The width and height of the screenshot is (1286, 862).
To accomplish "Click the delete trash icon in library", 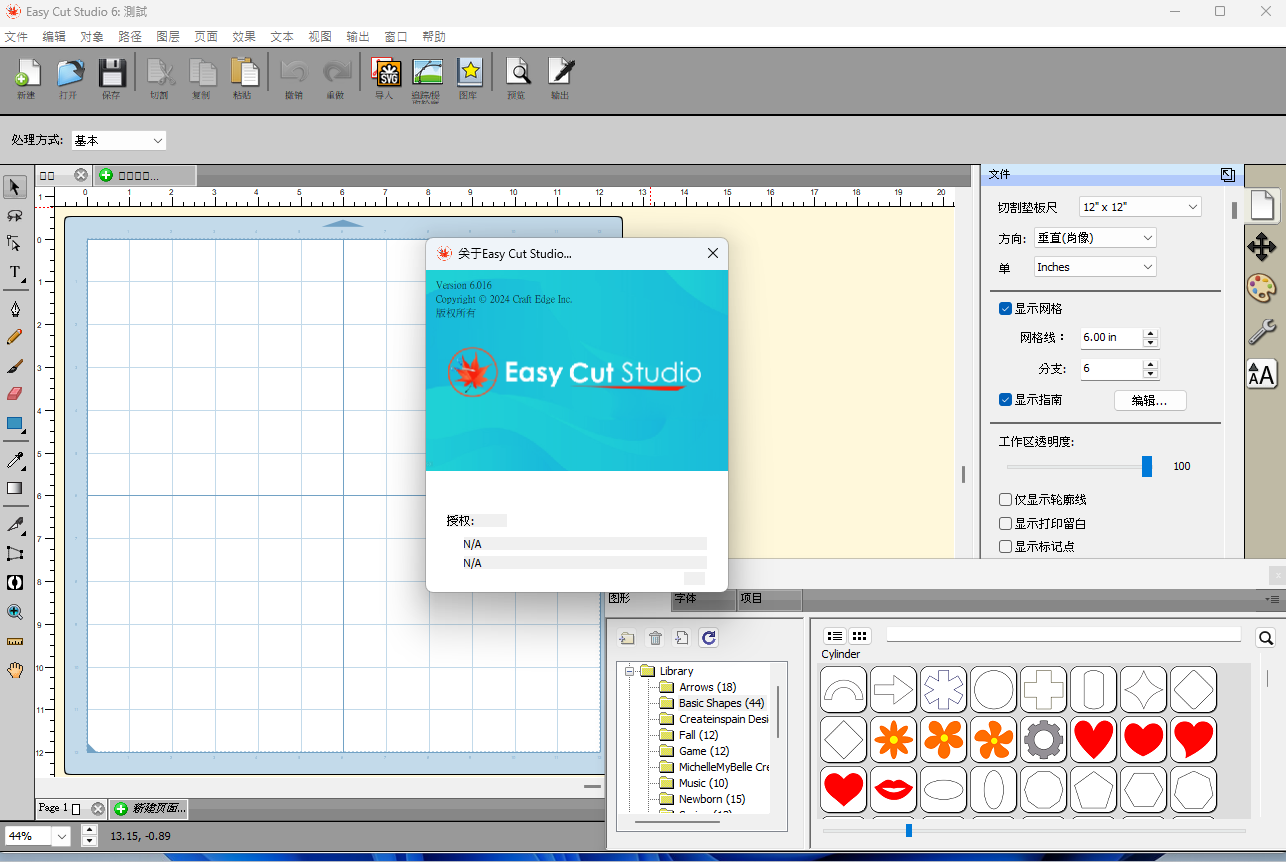I will [x=655, y=638].
